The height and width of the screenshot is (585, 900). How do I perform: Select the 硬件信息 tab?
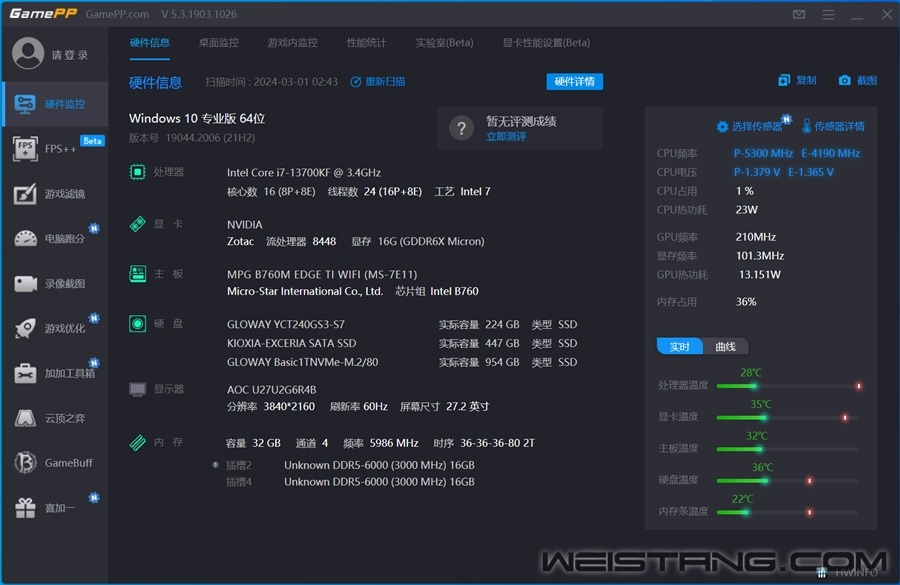click(149, 43)
